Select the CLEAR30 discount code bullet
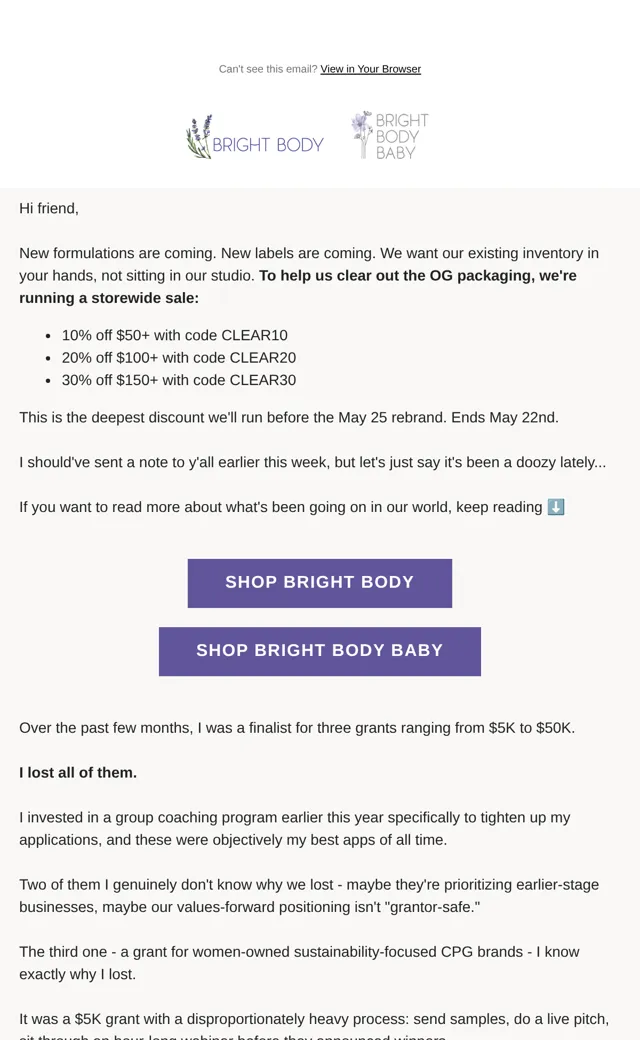Viewport: 640px width, 1040px height. pos(179,380)
